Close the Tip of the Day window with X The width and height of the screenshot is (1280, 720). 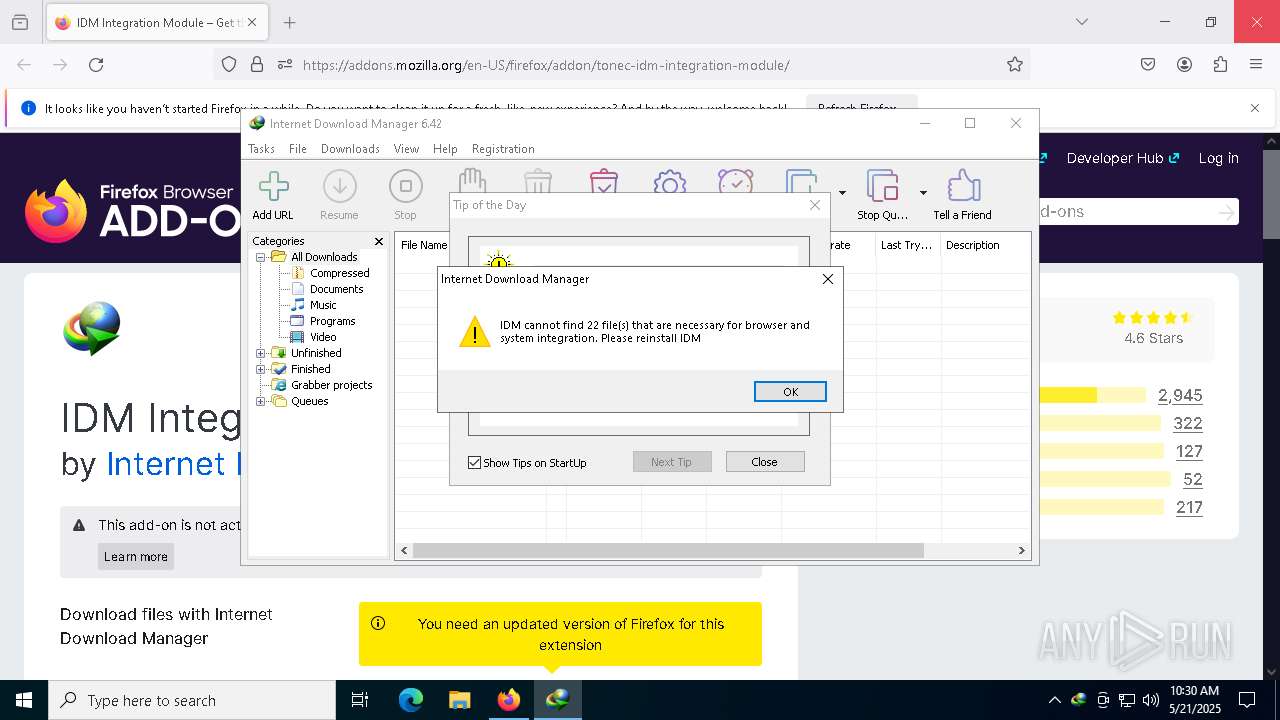coord(815,205)
